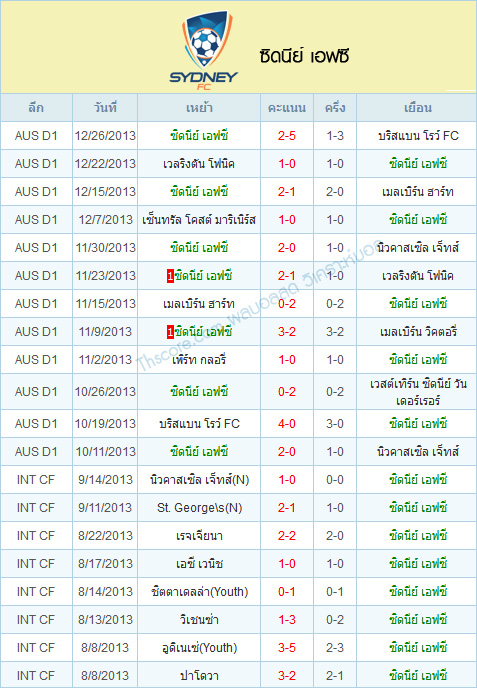Click the ลีก column header
Screen dimensions: 477x688
click(x=36, y=108)
